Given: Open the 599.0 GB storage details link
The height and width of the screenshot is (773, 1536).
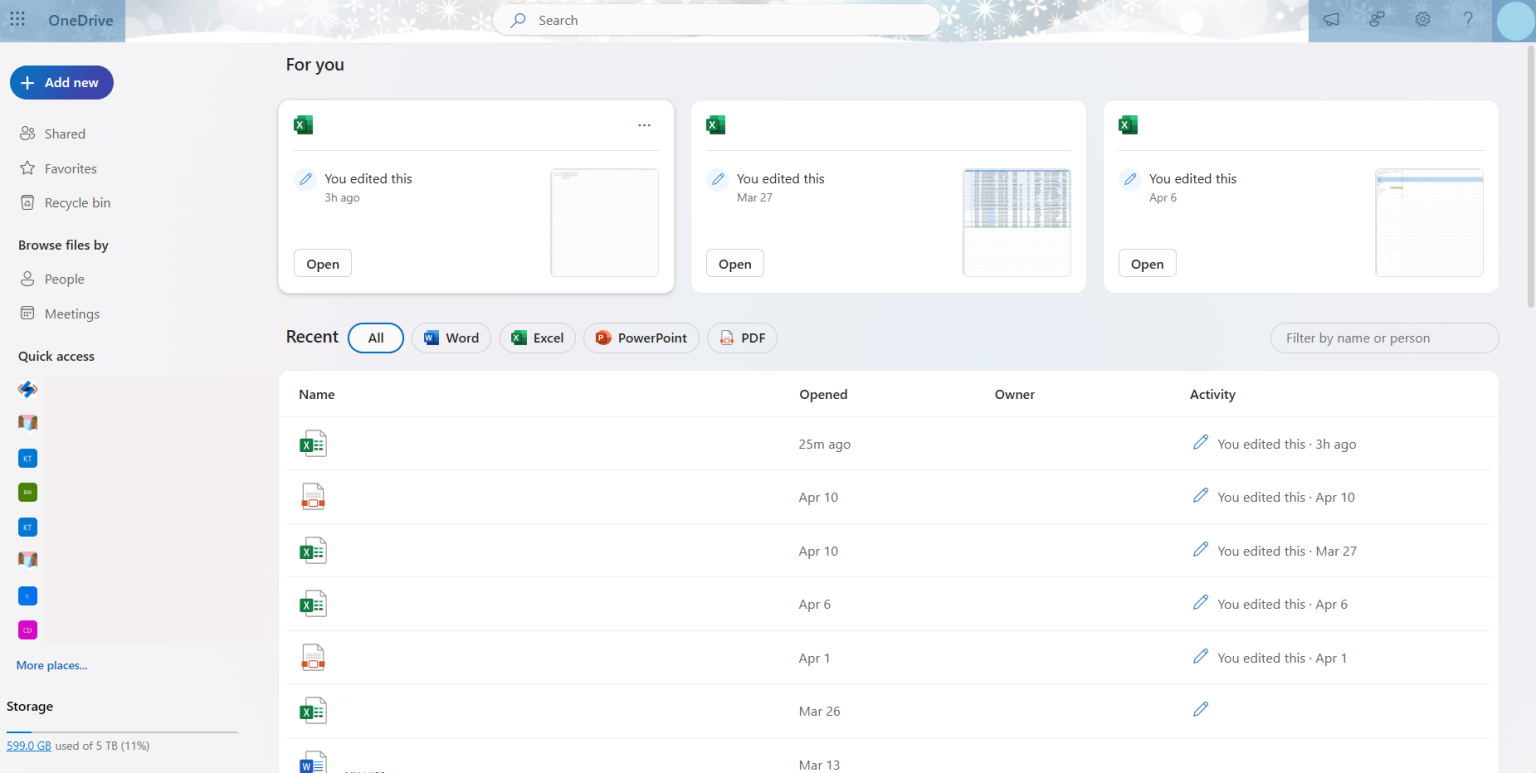Looking at the screenshot, I should coord(29,745).
